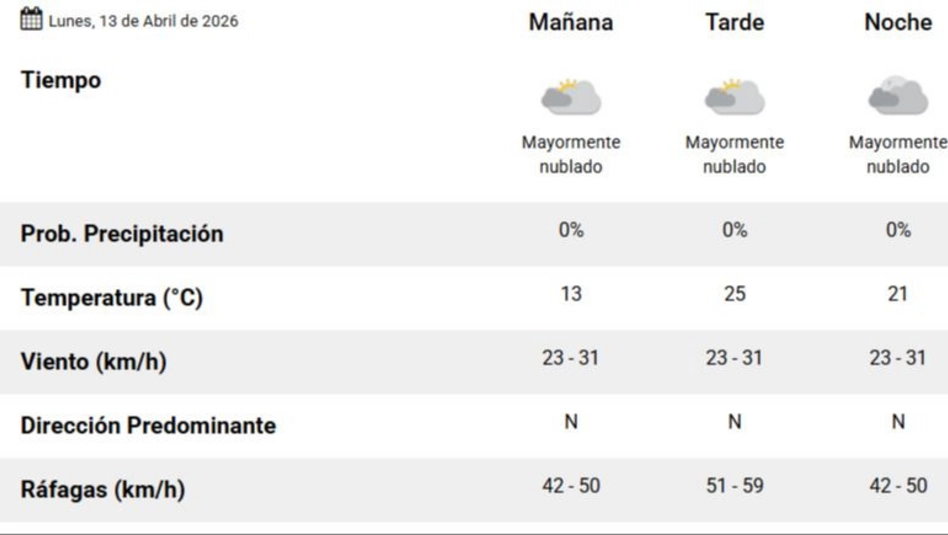
Task: Click the Prob. Precipitación row label
Action: pyautogui.click(x=122, y=234)
